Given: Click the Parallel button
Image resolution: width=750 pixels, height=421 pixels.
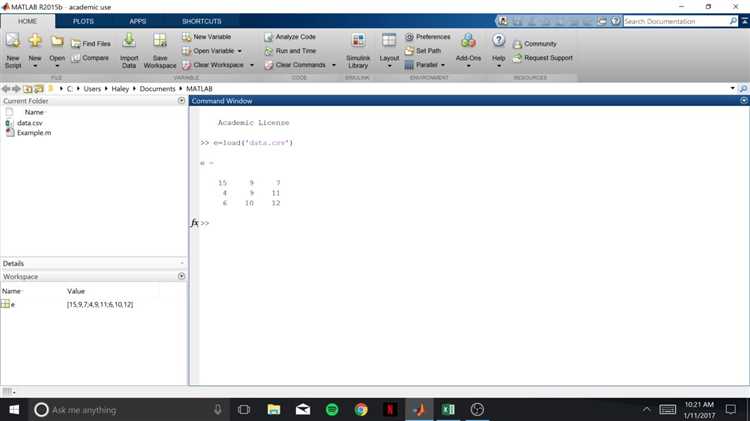Looking at the screenshot, I should 421,65.
